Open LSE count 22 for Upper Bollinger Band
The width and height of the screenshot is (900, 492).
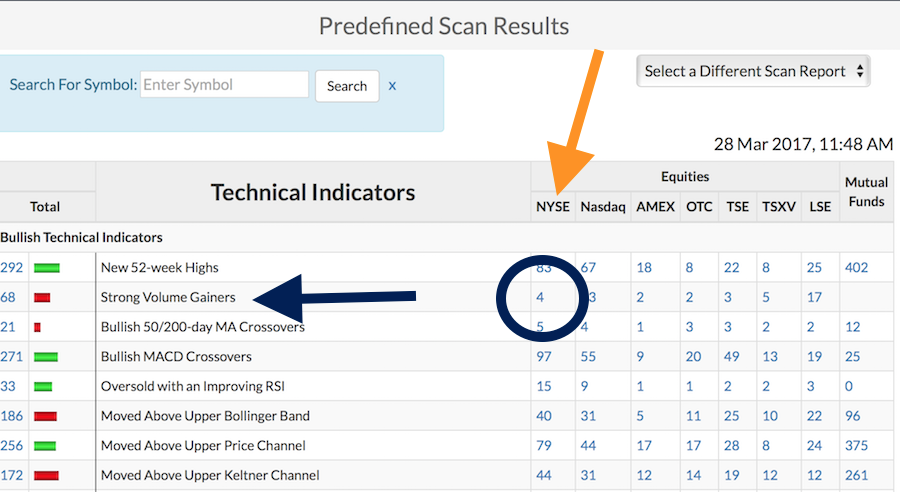(x=814, y=416)
